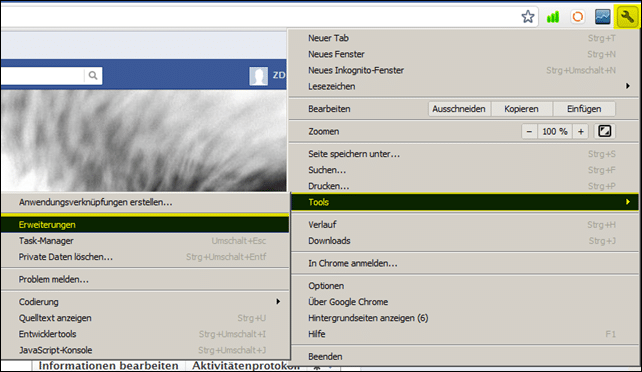
Task: Click the Ausschneiden button
Action: (459, 109)
